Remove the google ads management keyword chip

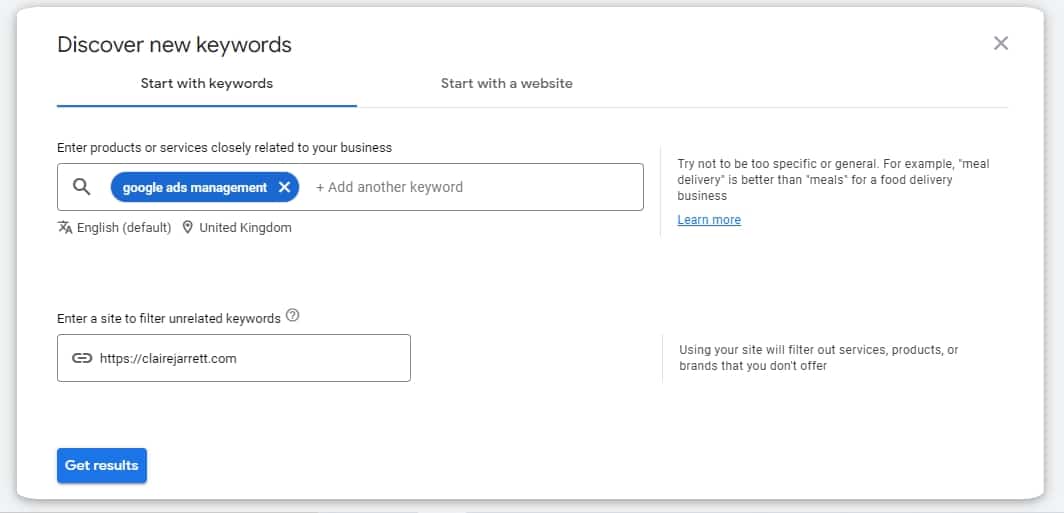pyautogui.click(x=285, y=187)
